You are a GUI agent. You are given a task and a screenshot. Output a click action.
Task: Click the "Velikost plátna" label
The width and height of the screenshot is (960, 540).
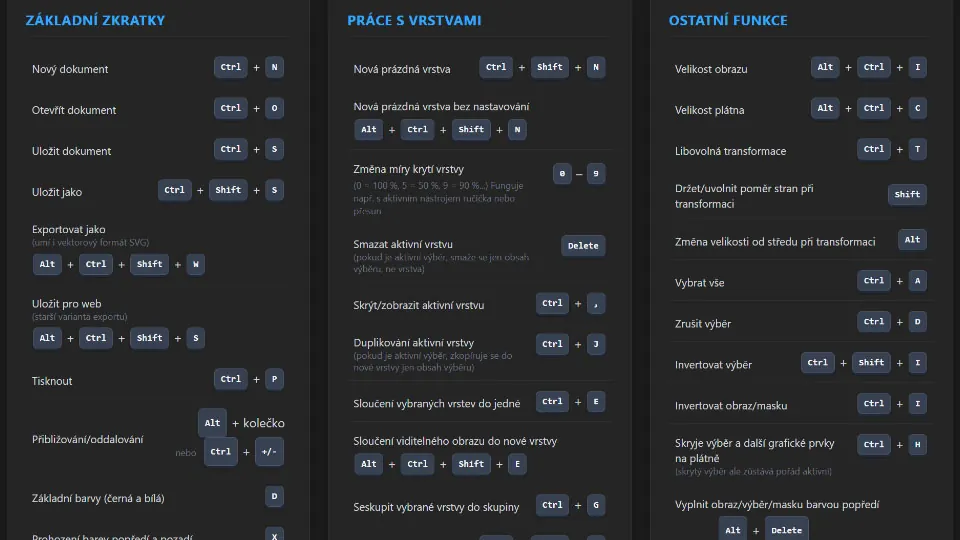[710, 110]
